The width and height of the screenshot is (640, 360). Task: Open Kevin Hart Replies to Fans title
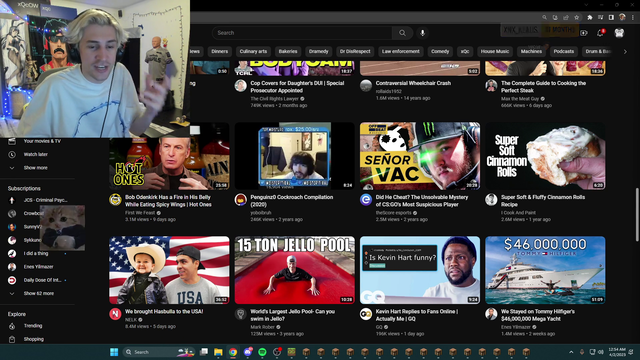(x=417, y=315)
